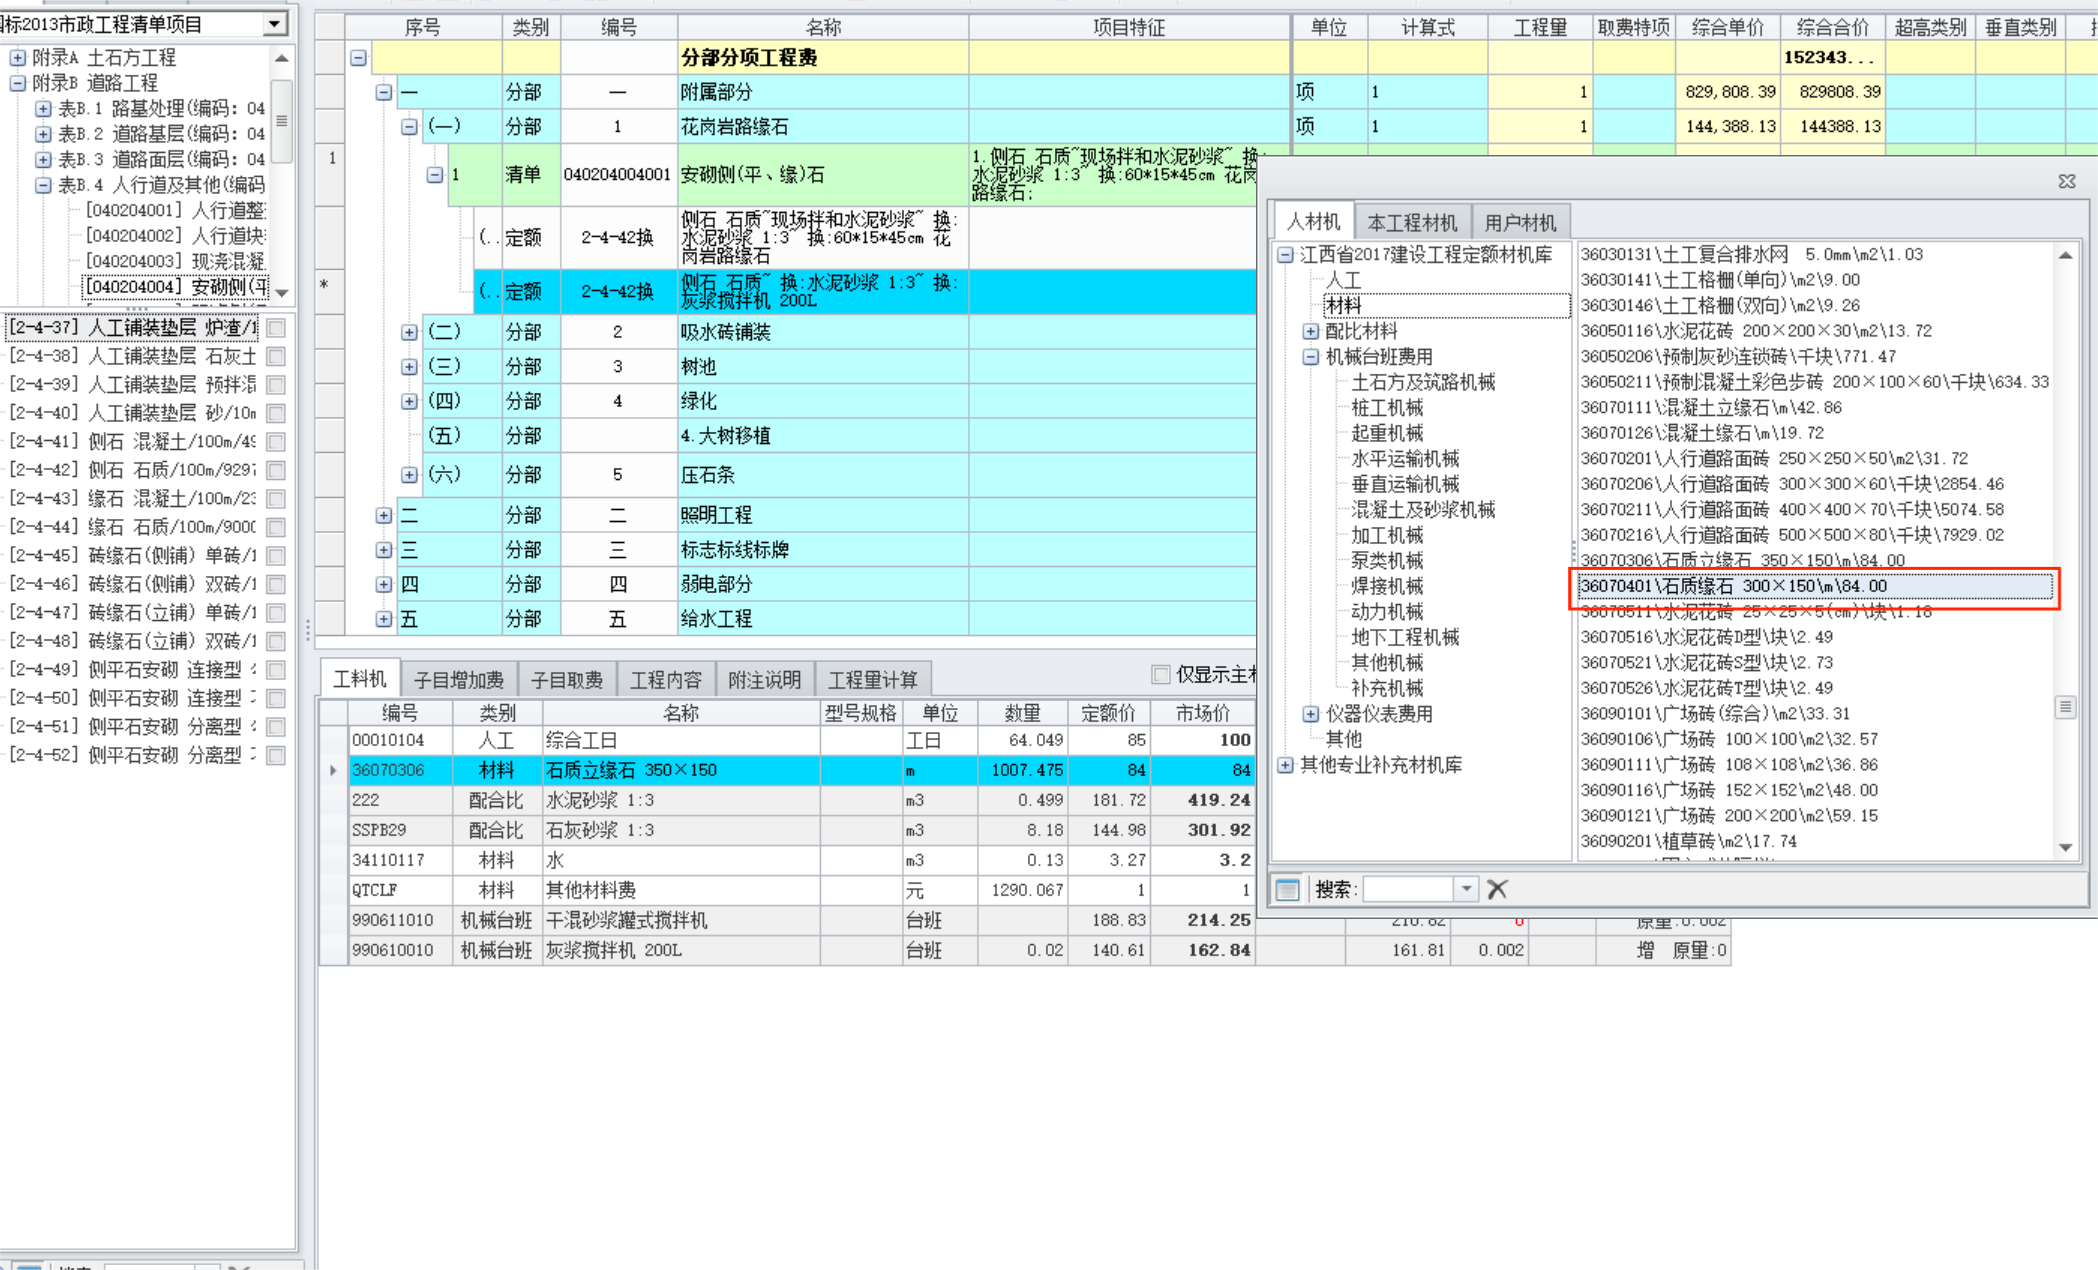Screen dimensions: 2098x1270
Task: Tick the checkbox for item [2-4-44] 缘石 石质
Action: pyautogui.click(x=276, y=527)
